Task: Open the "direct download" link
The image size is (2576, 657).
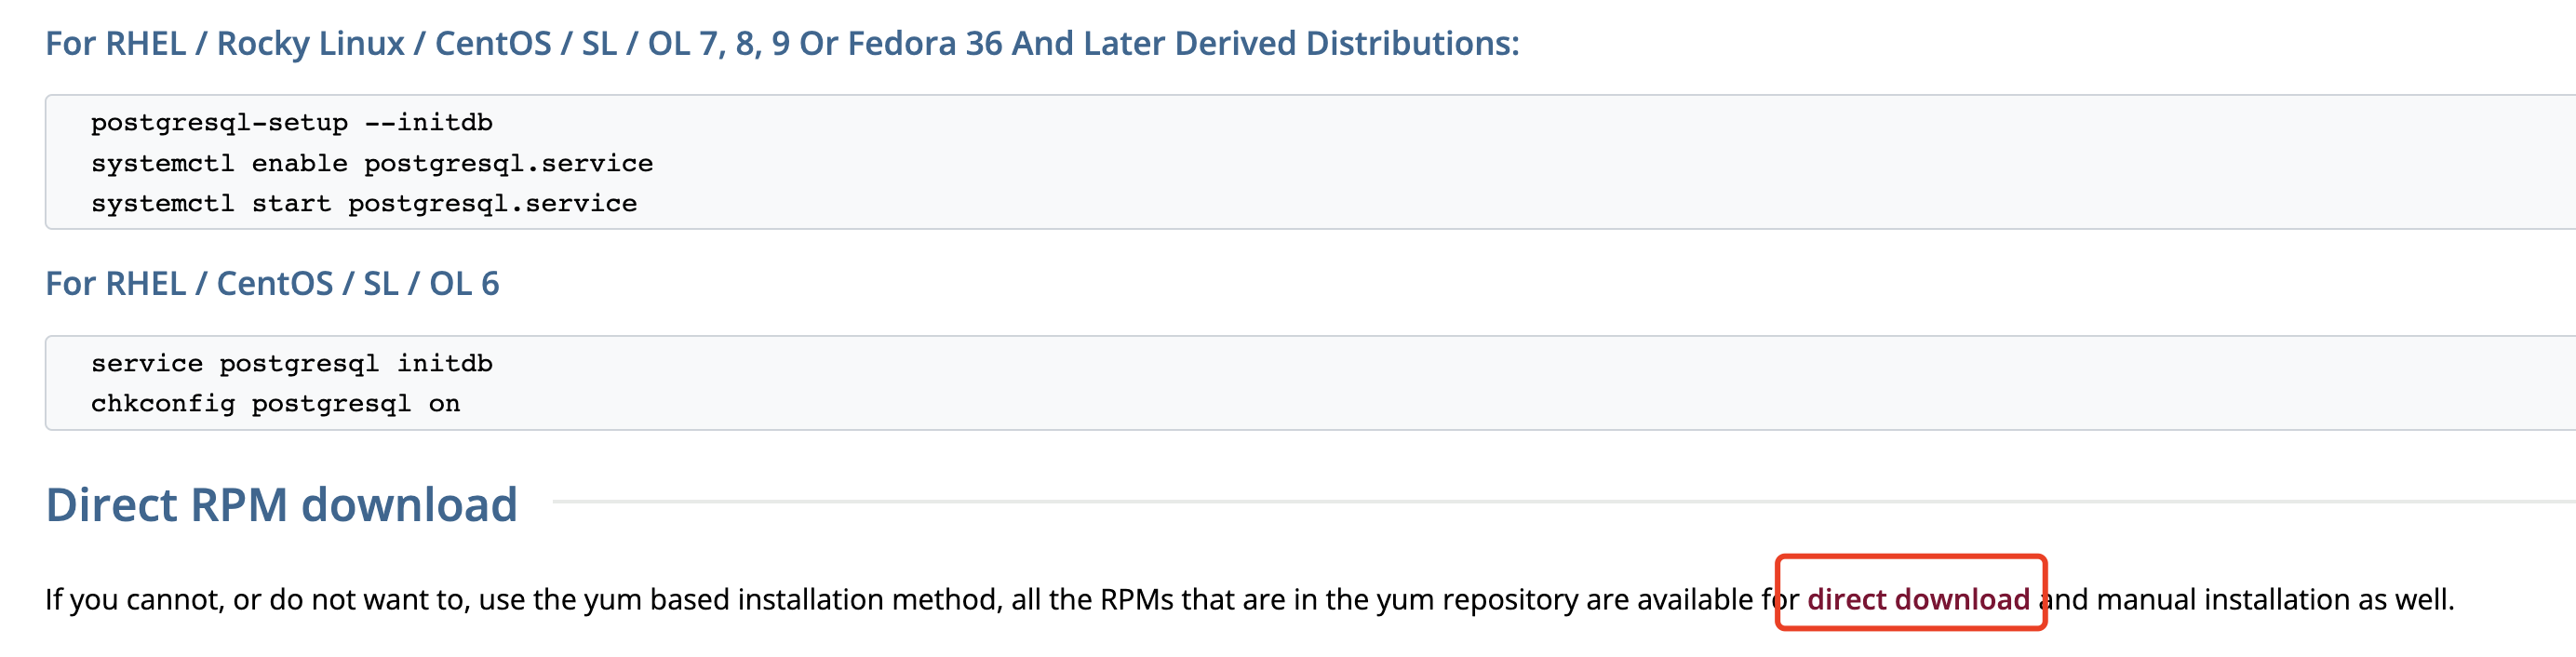Action: pos(1917,599)
